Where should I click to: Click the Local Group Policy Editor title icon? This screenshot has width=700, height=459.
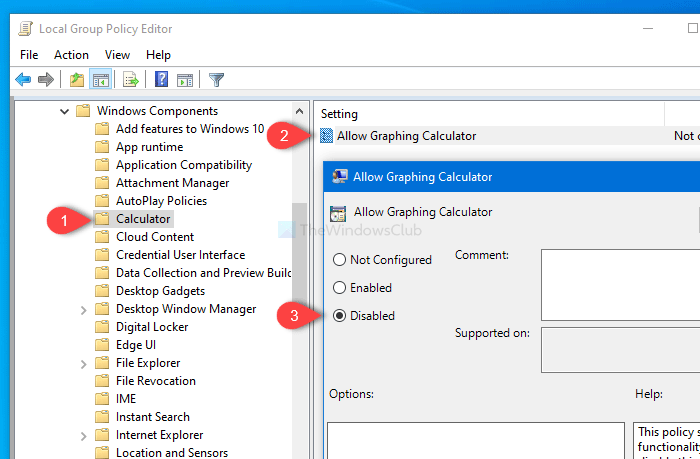25,29
